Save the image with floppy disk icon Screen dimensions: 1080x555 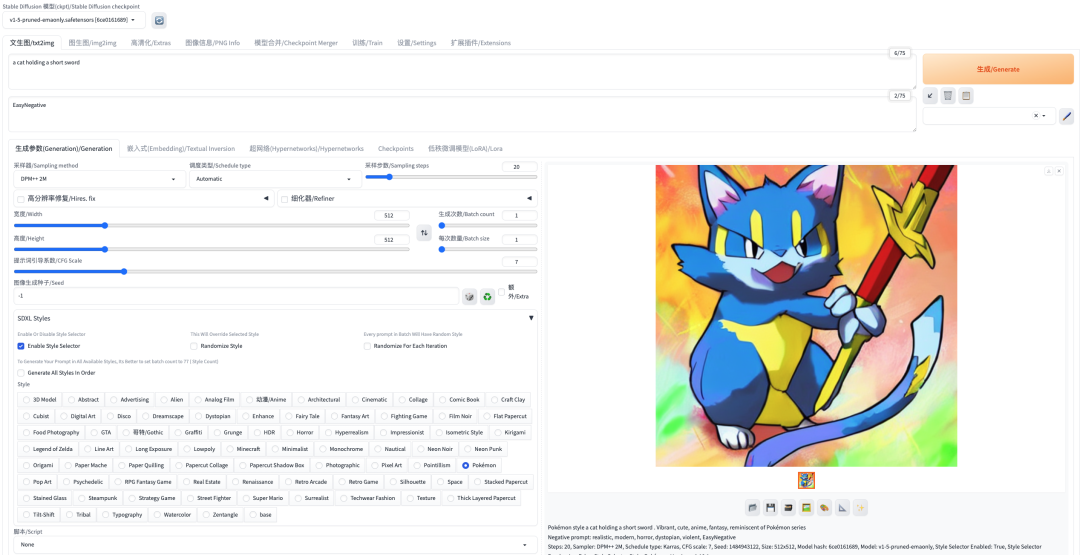point(771,508)
